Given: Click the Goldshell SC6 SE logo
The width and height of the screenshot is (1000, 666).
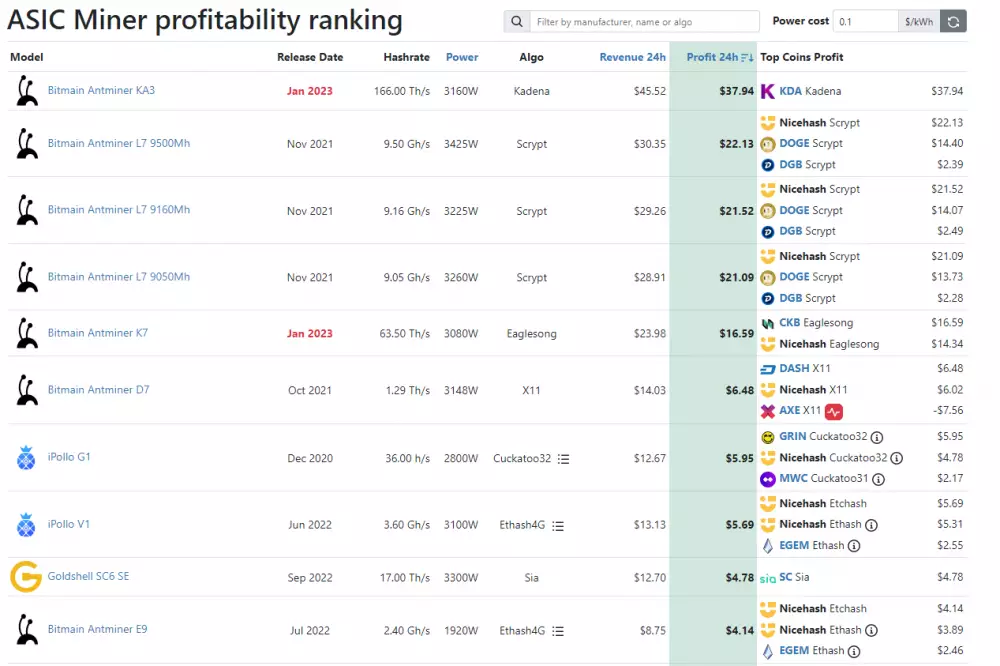Looking at the screenshot, I should [x=25, y=577].
